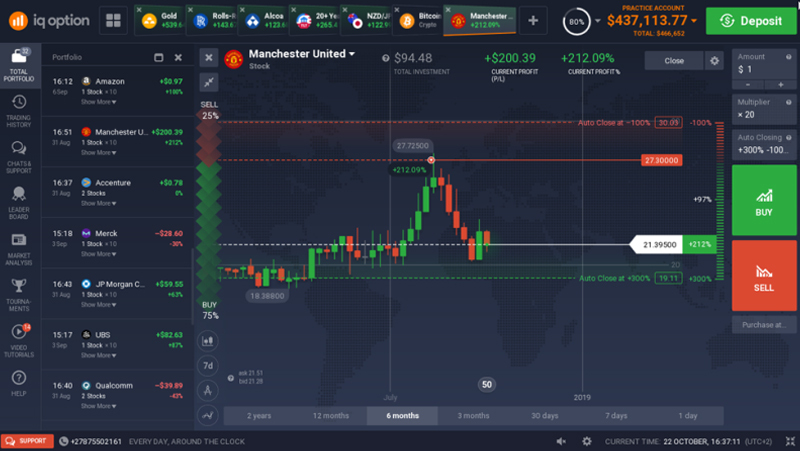800x451 pixels.
Task: Decrease amount with minus stepper
Action: tap(748, 85)
